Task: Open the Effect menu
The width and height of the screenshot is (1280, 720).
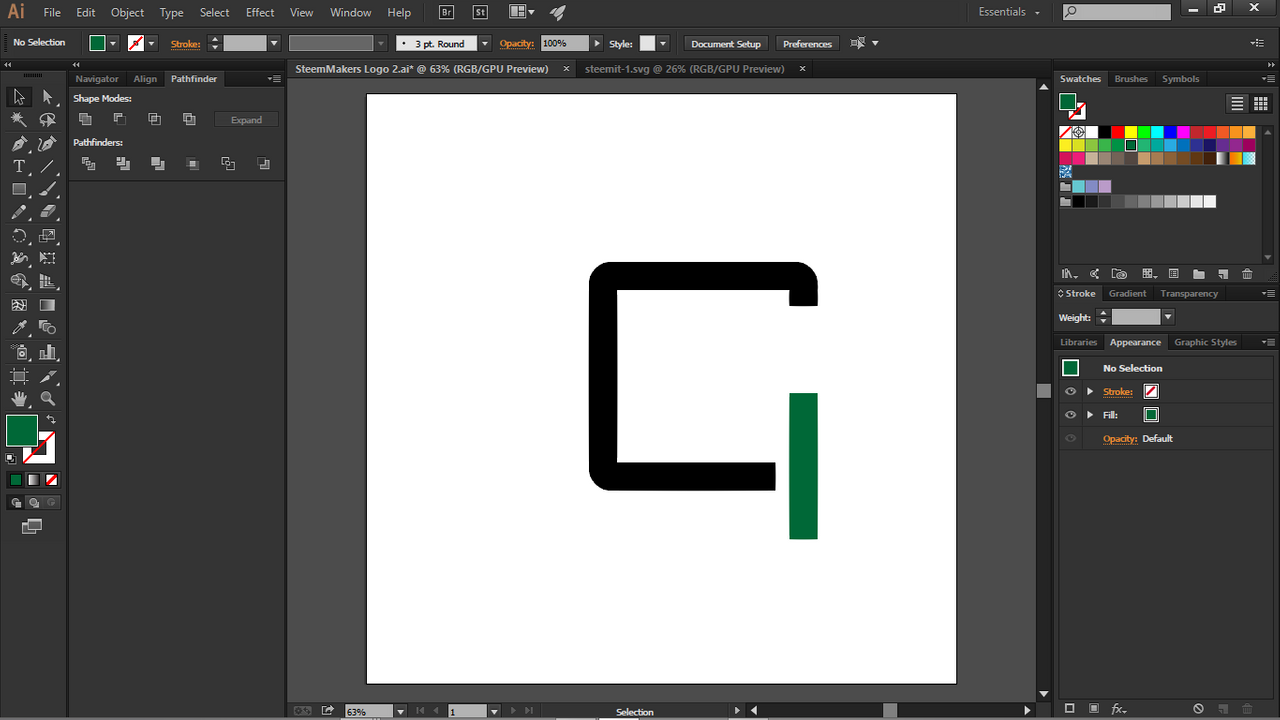Action: 260,12
